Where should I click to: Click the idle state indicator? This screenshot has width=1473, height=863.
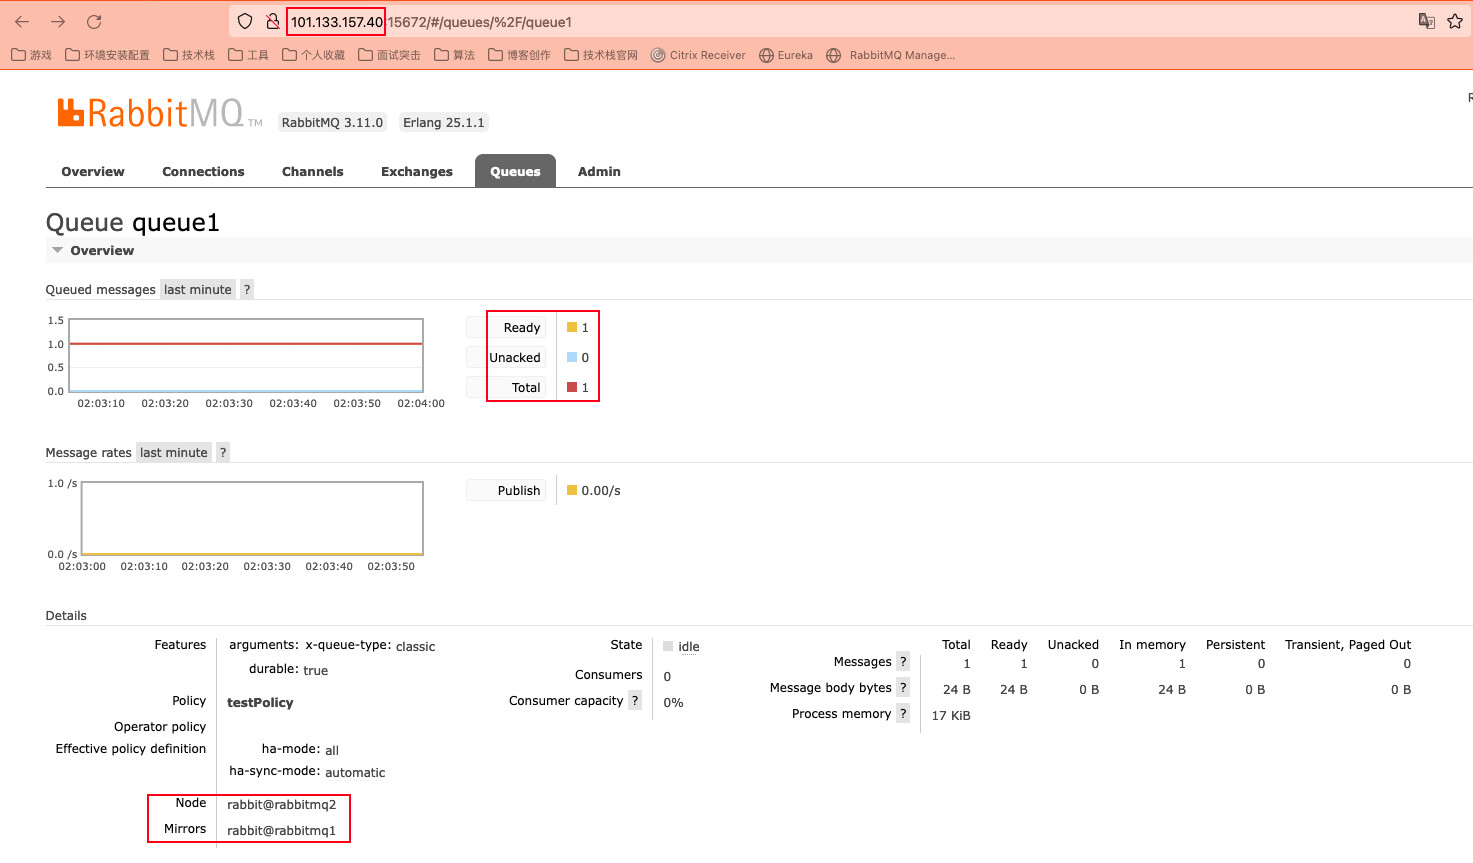click(x=681, y=646)
